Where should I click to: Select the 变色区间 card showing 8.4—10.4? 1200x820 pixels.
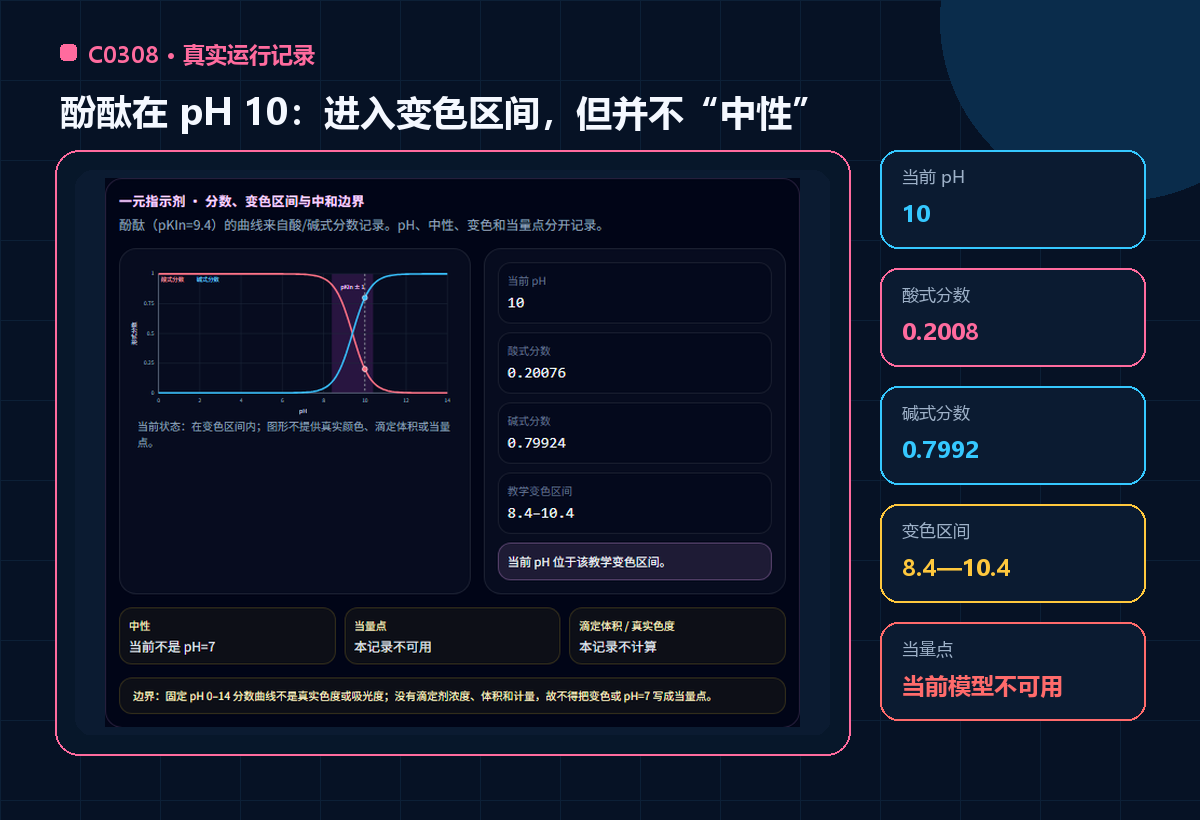pos(1012,553)
